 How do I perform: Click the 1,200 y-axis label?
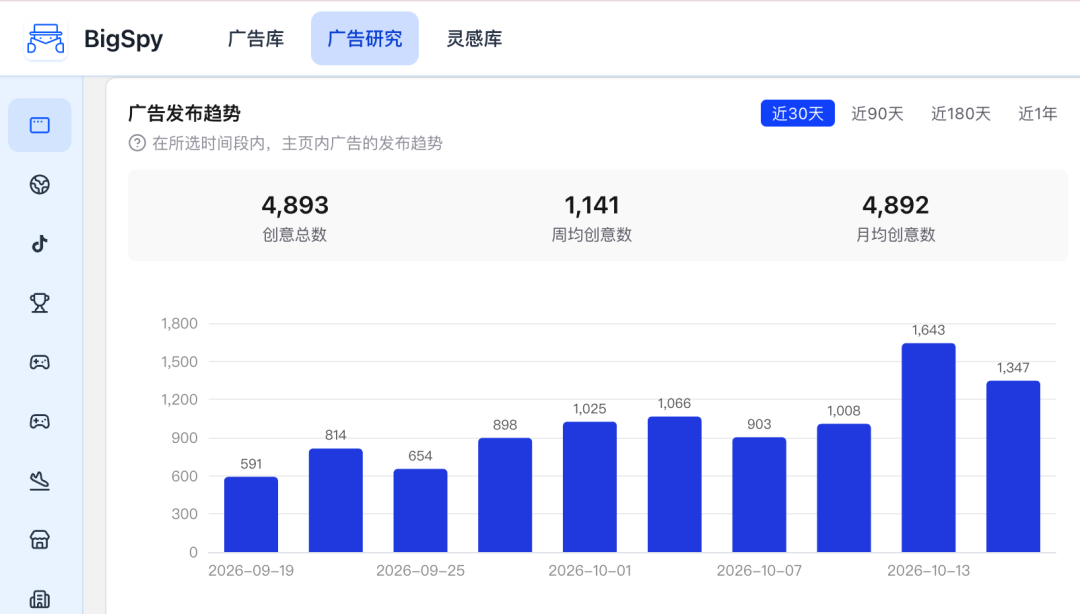click(x=179, y=400)
